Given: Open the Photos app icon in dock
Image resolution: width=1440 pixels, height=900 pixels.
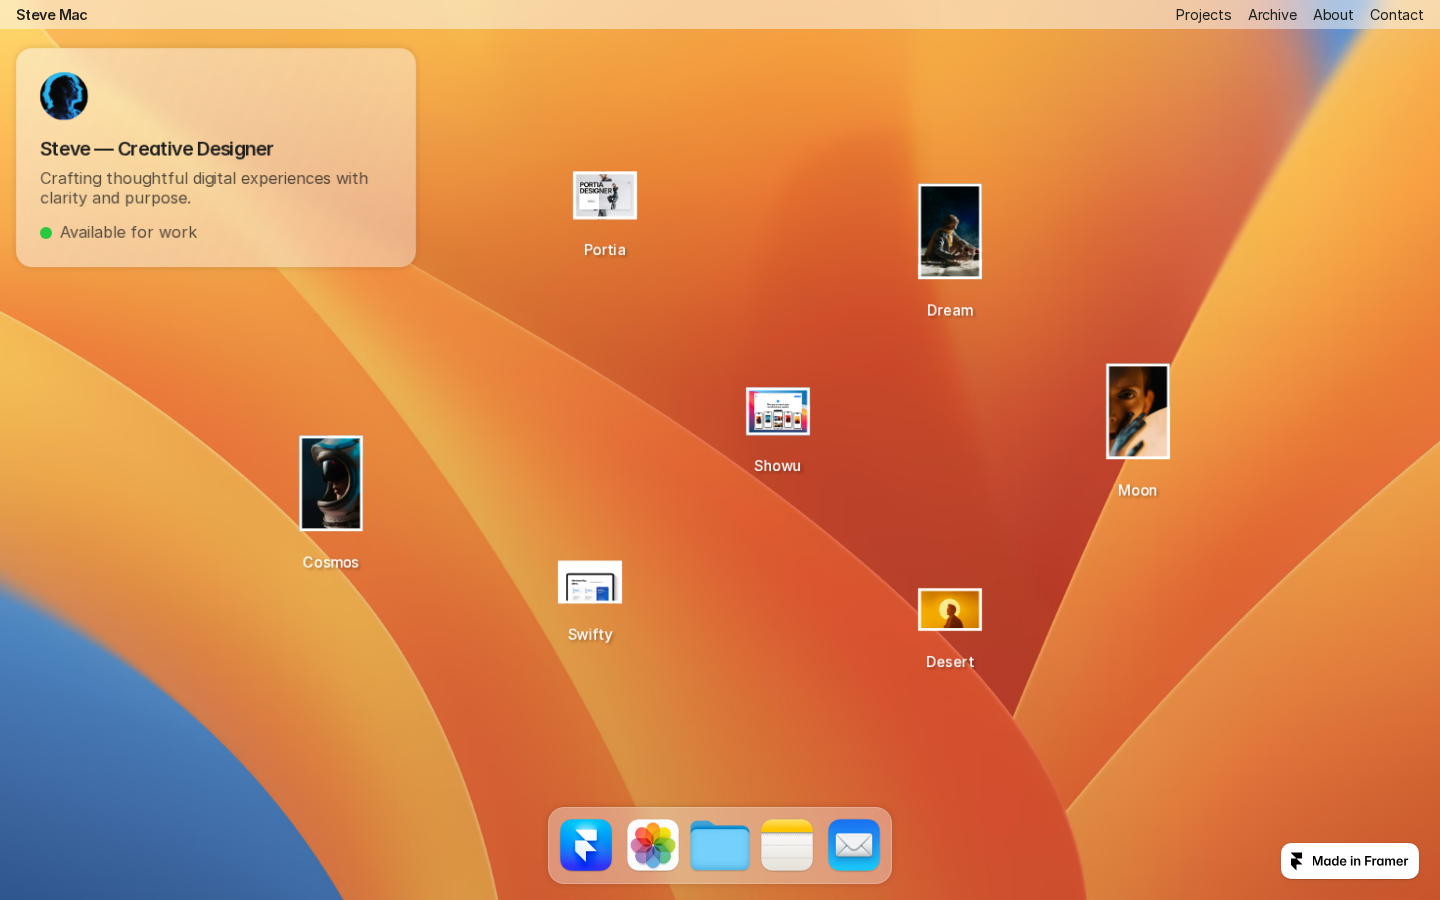Looking at the screenshot, I should (x=653, y=845).
